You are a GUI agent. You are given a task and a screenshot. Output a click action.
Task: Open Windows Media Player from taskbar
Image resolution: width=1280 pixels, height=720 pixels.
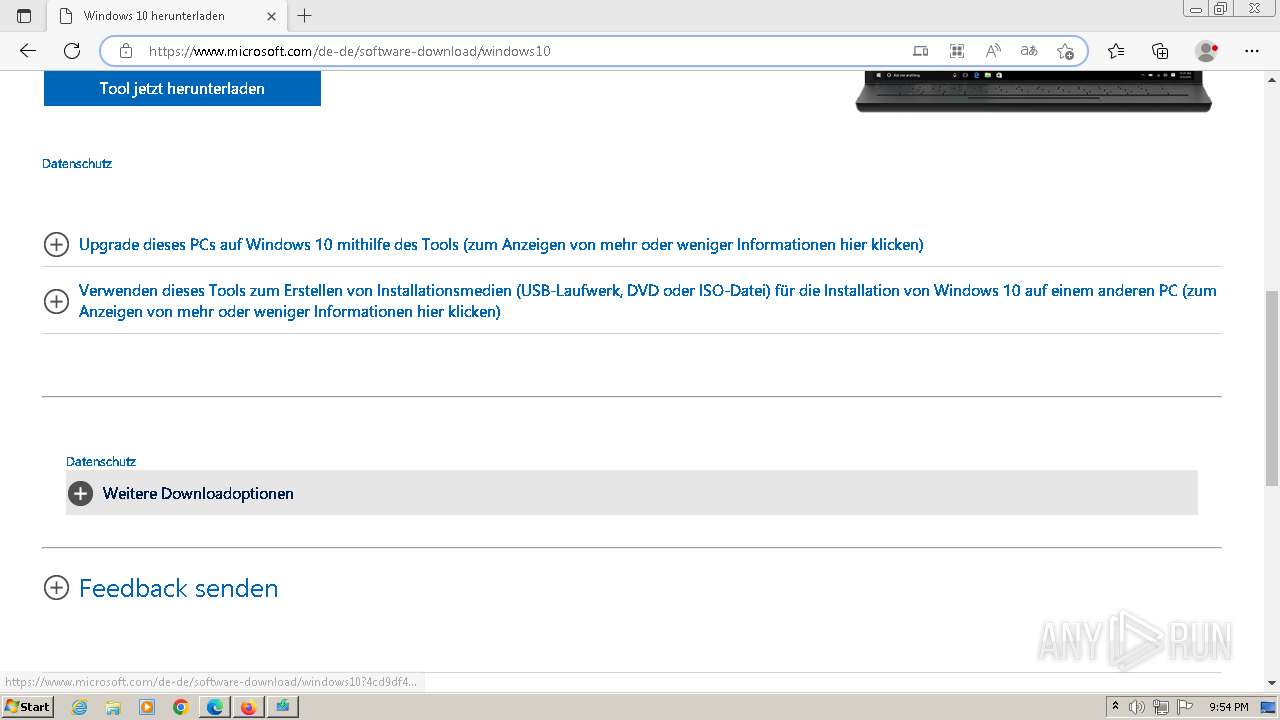click(x=147, y=707)
